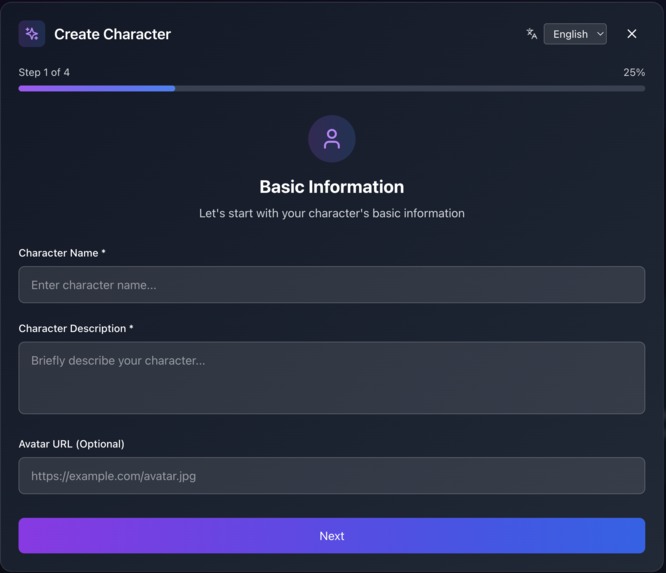This screenshot has width=666, height=573.
Task: Click the 'Create Character' title text
Action: (x=113, y=34)
